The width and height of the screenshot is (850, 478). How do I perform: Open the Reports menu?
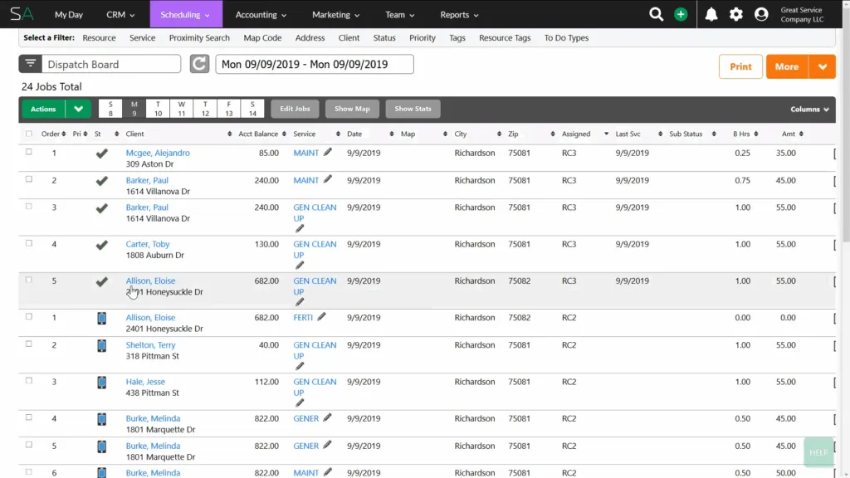tap(459, 15)
